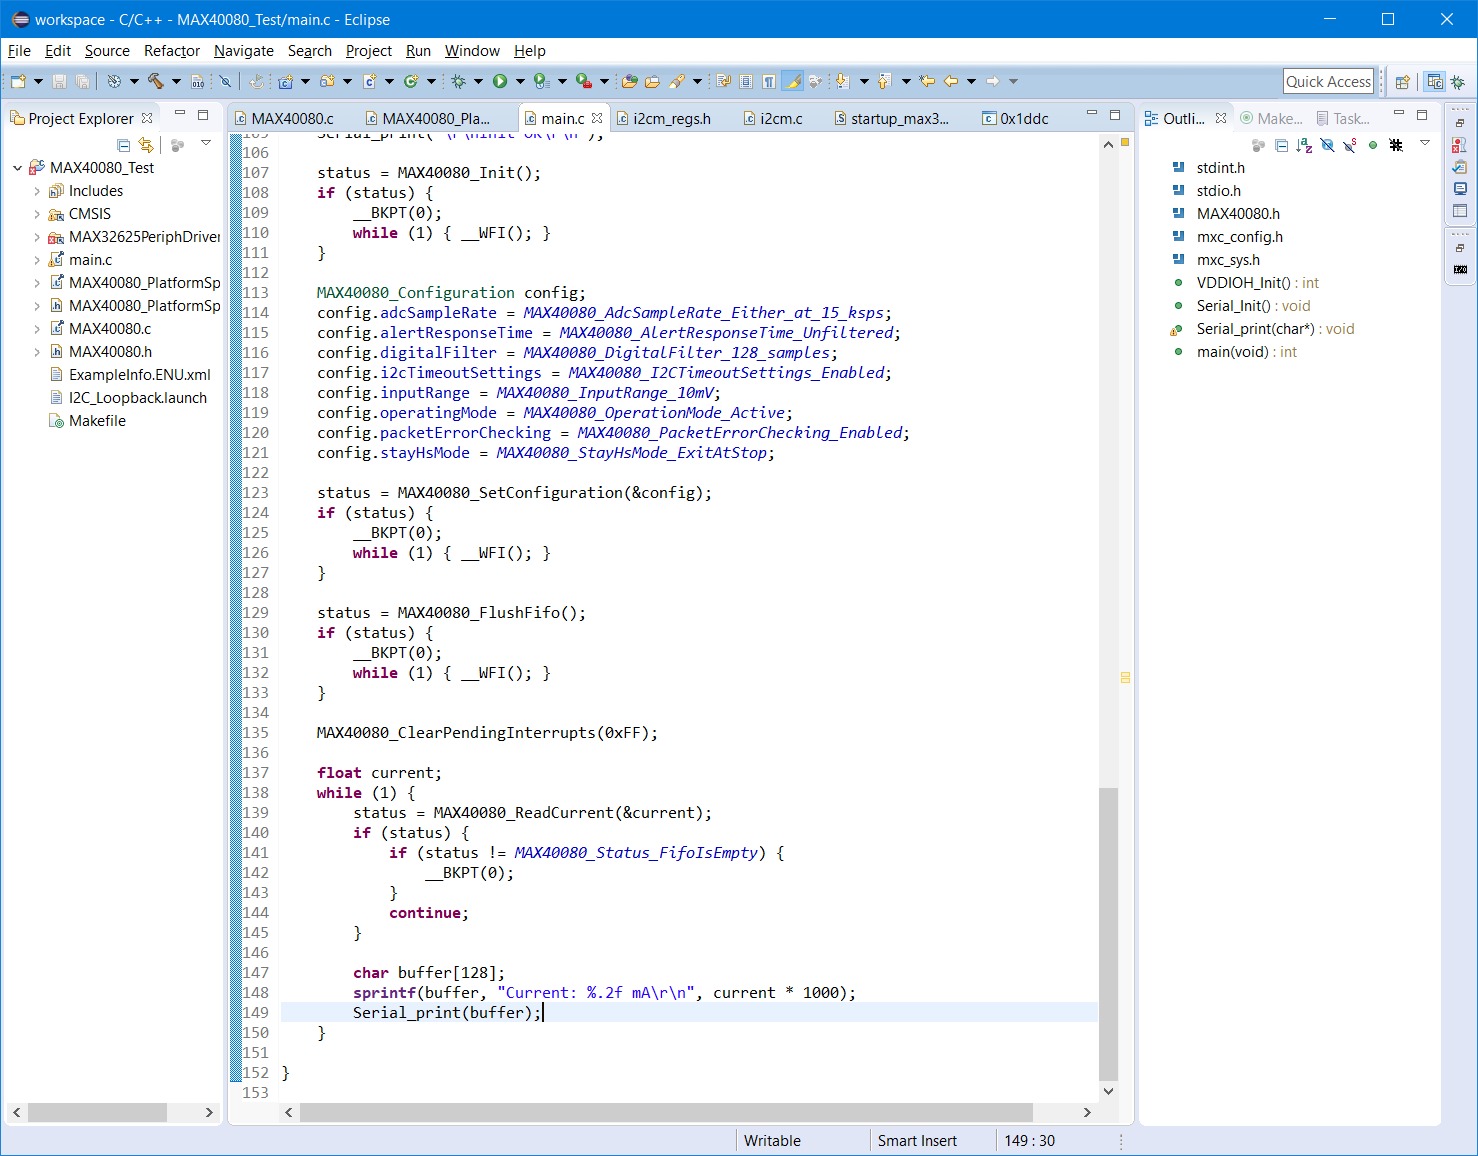The width and height of the screenshot is (1478, 1156).
Task: Click the New class green C icon
Action: point(411,81)
